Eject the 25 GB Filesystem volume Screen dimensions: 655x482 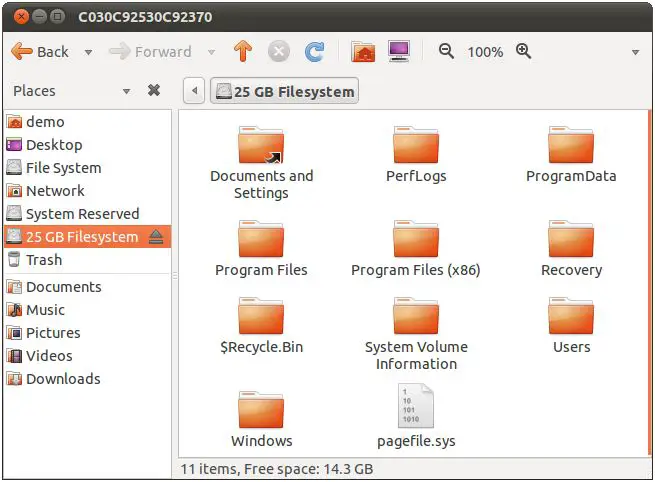coord(156,237)
